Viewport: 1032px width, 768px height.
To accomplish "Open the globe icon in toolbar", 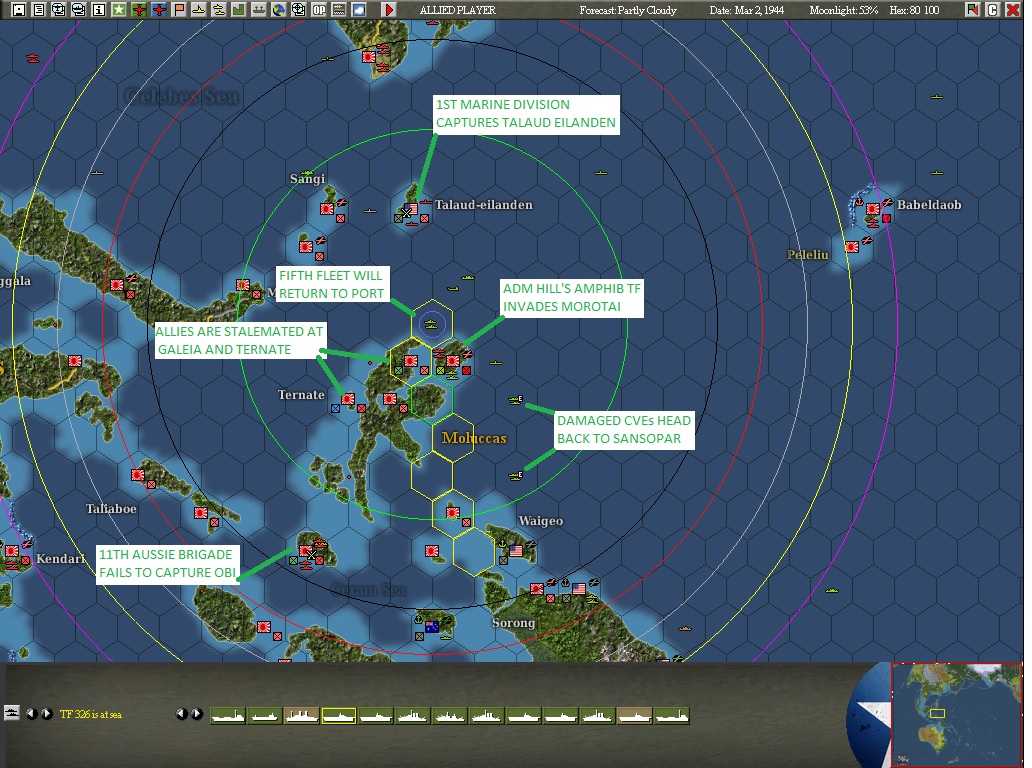I will tap(278, 9).
